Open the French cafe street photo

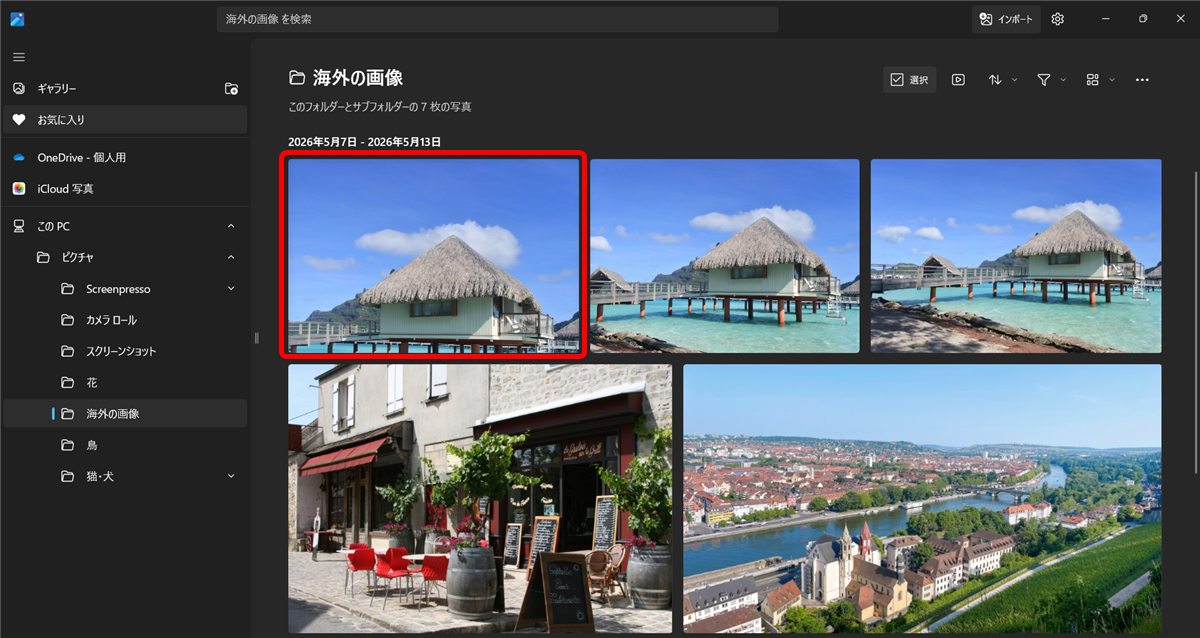[x=480, y=499]
